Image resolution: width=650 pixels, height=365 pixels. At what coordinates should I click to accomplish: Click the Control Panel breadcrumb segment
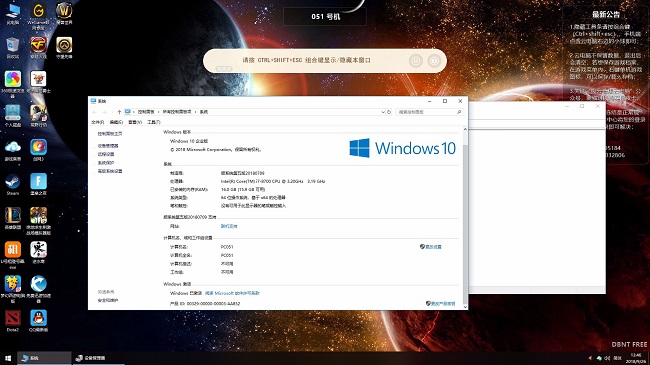tap(146, 112)
